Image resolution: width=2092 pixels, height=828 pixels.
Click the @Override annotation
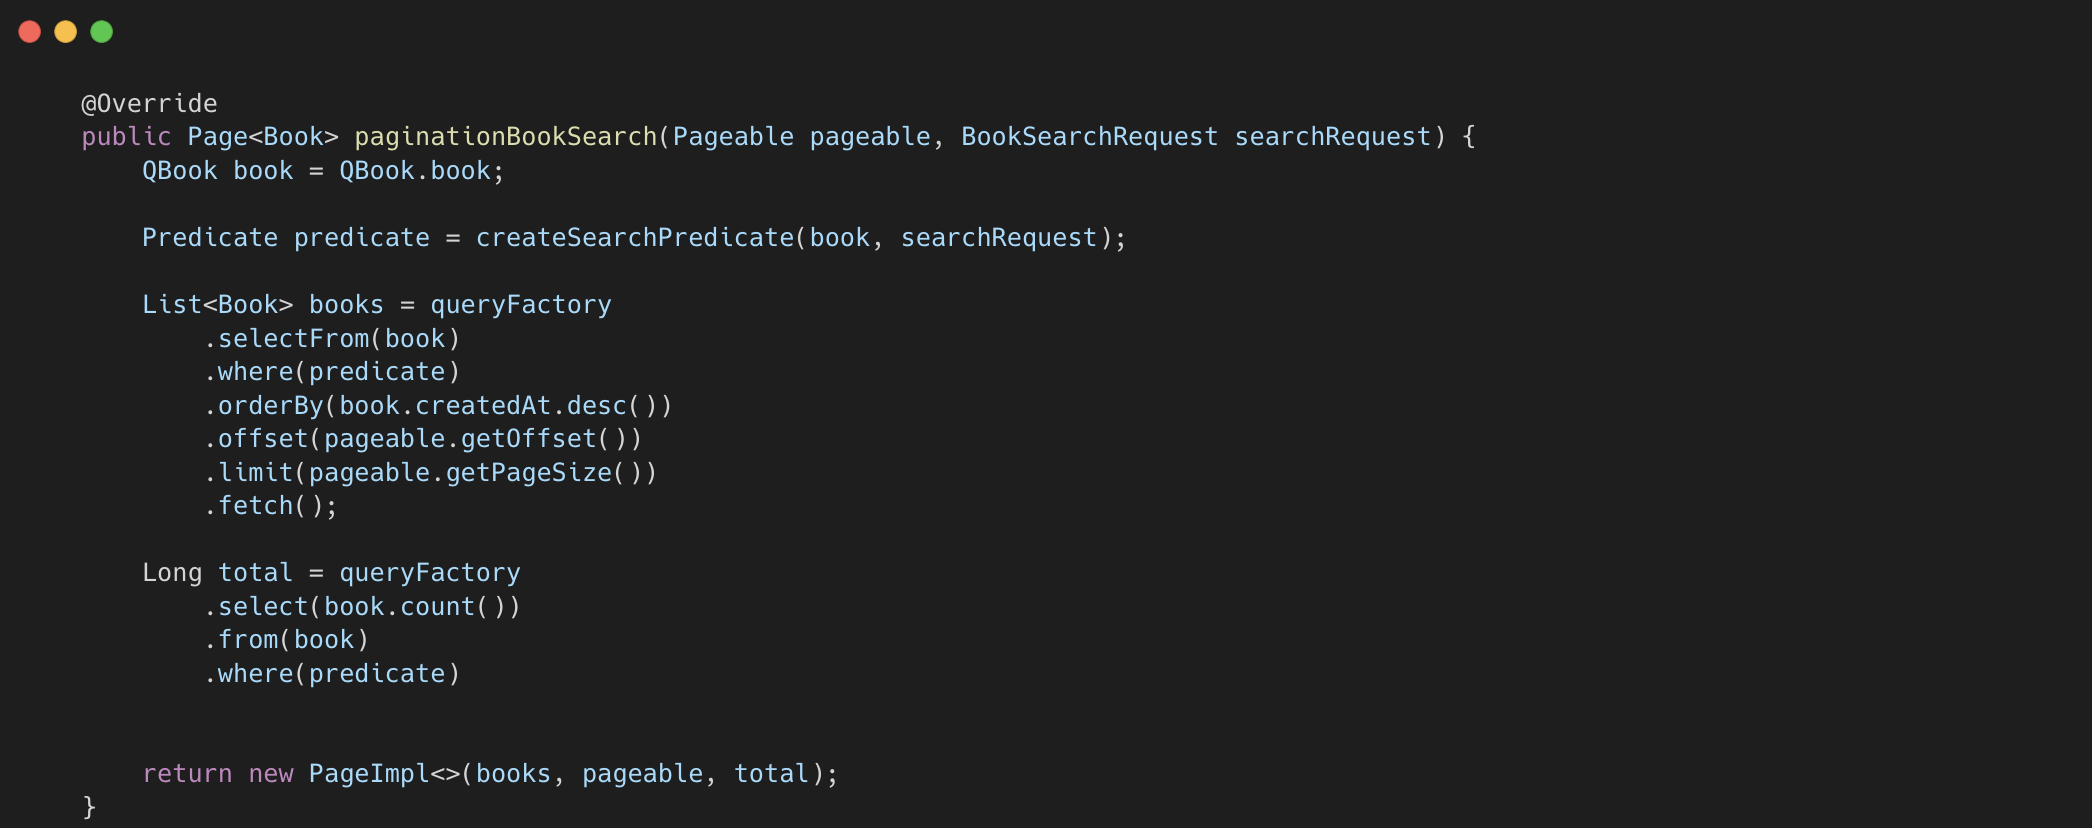coord(149,104)
